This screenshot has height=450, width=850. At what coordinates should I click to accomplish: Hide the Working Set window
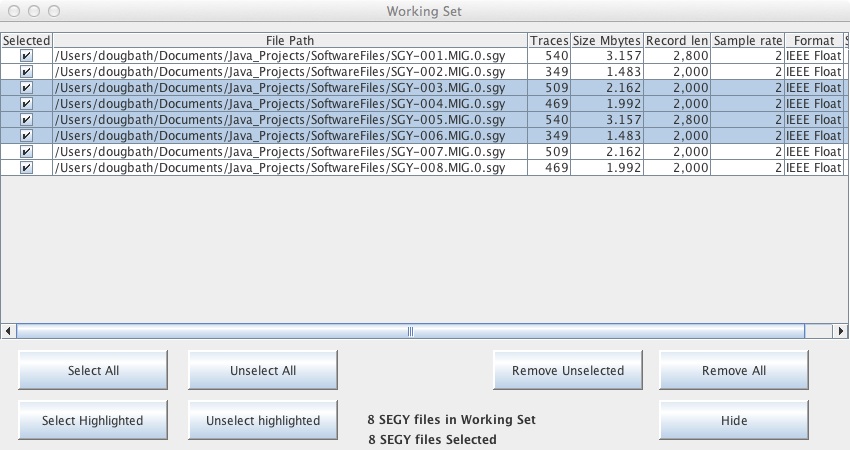[734, 420]
